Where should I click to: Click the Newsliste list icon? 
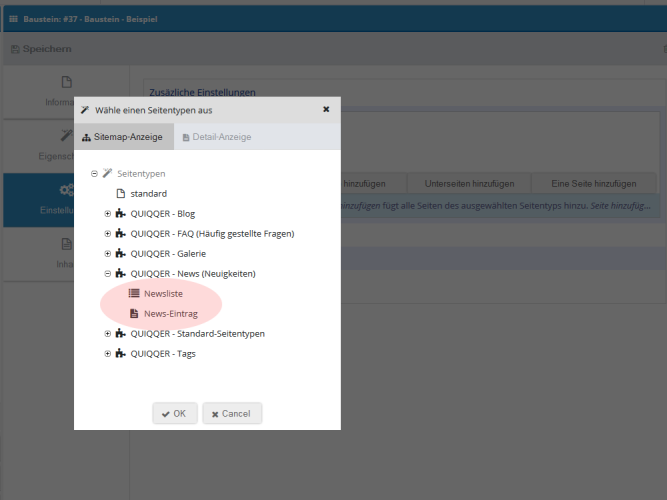click(134, 293)
